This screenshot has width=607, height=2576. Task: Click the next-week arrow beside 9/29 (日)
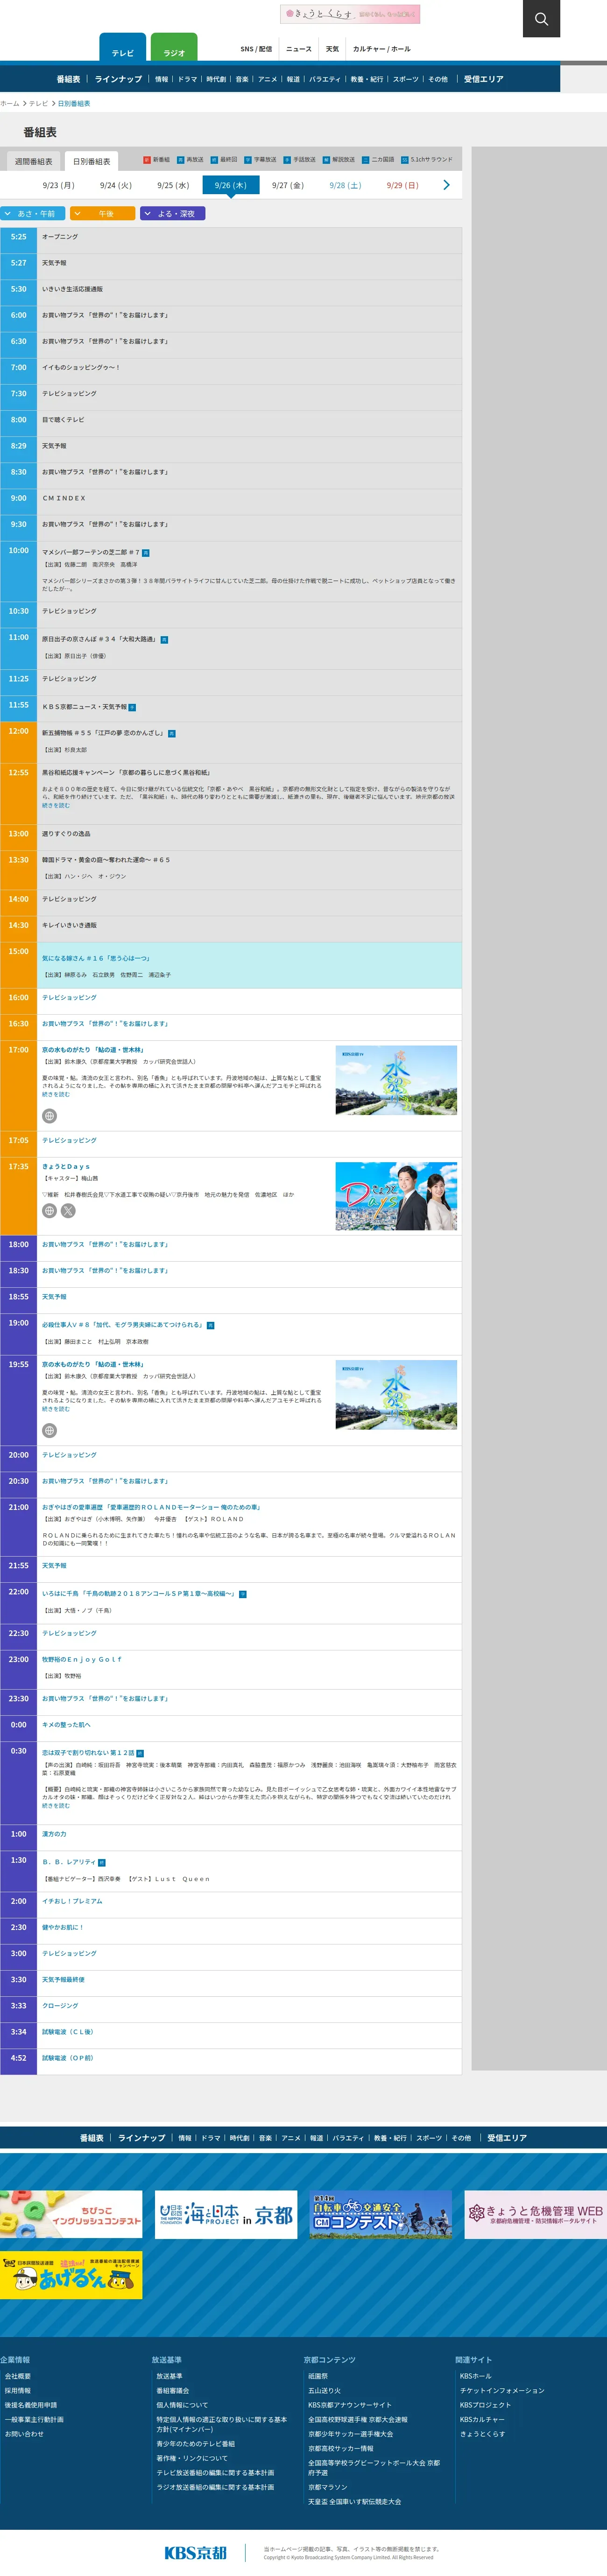pyautogui.click(x=446, y=185)
